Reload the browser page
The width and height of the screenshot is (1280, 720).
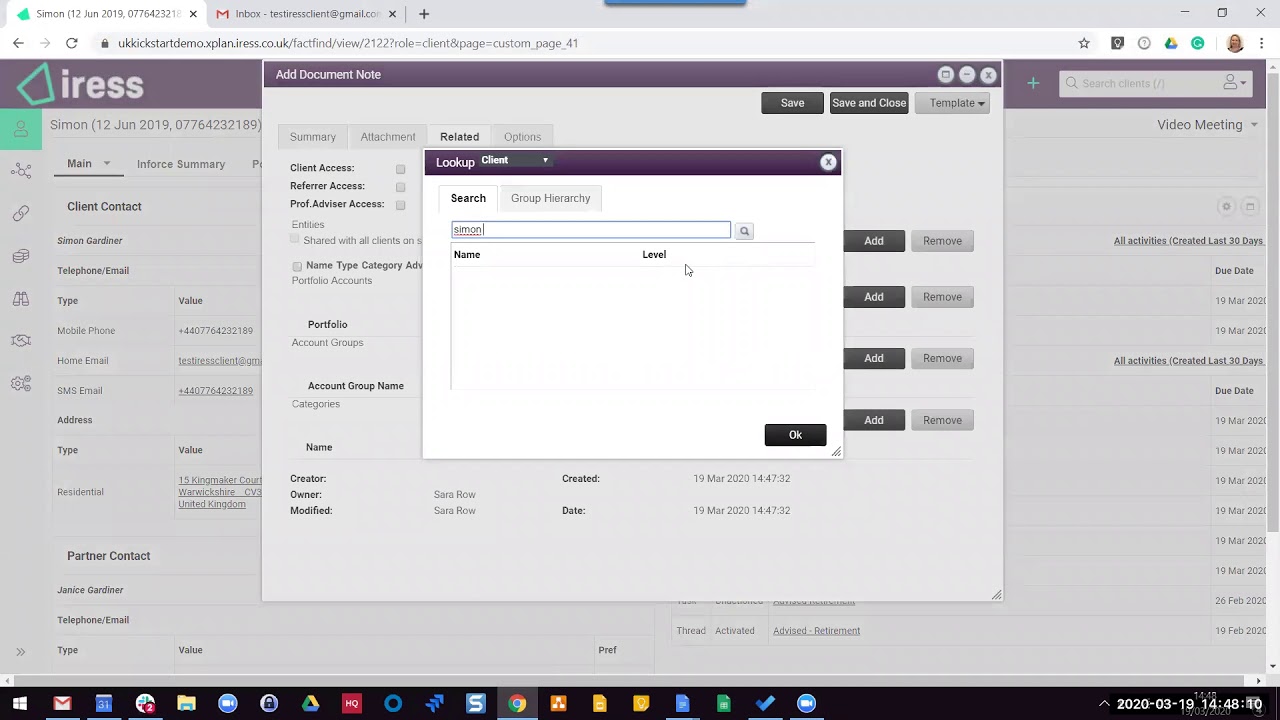[72, 43]
